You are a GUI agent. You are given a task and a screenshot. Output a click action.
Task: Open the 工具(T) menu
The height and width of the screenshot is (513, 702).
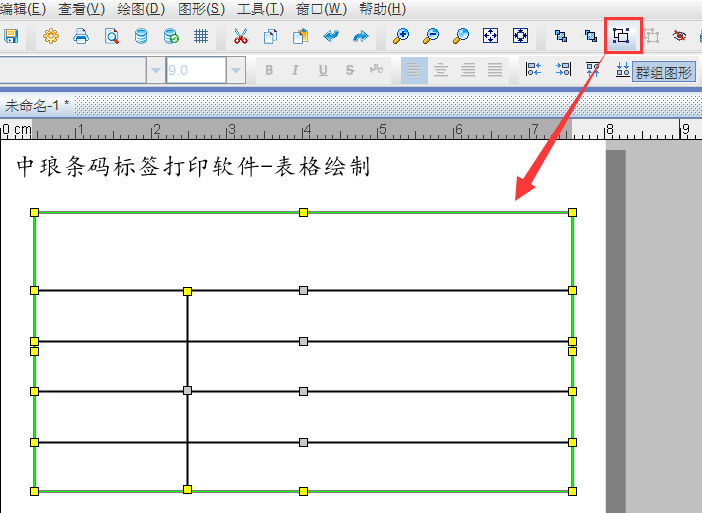click(260, 9)
